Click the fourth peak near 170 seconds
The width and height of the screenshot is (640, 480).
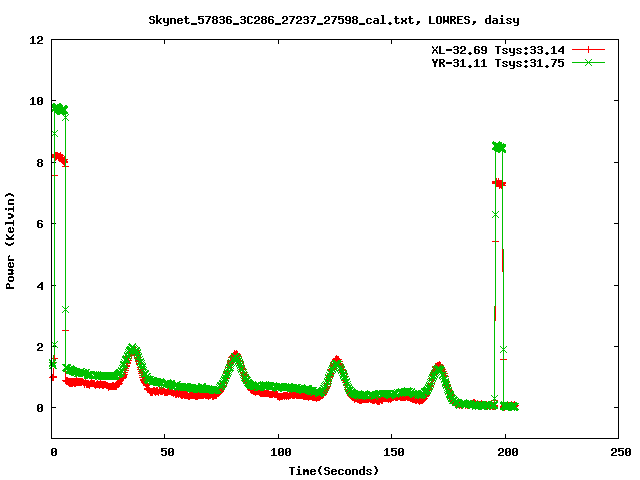[x=438, y=368]
